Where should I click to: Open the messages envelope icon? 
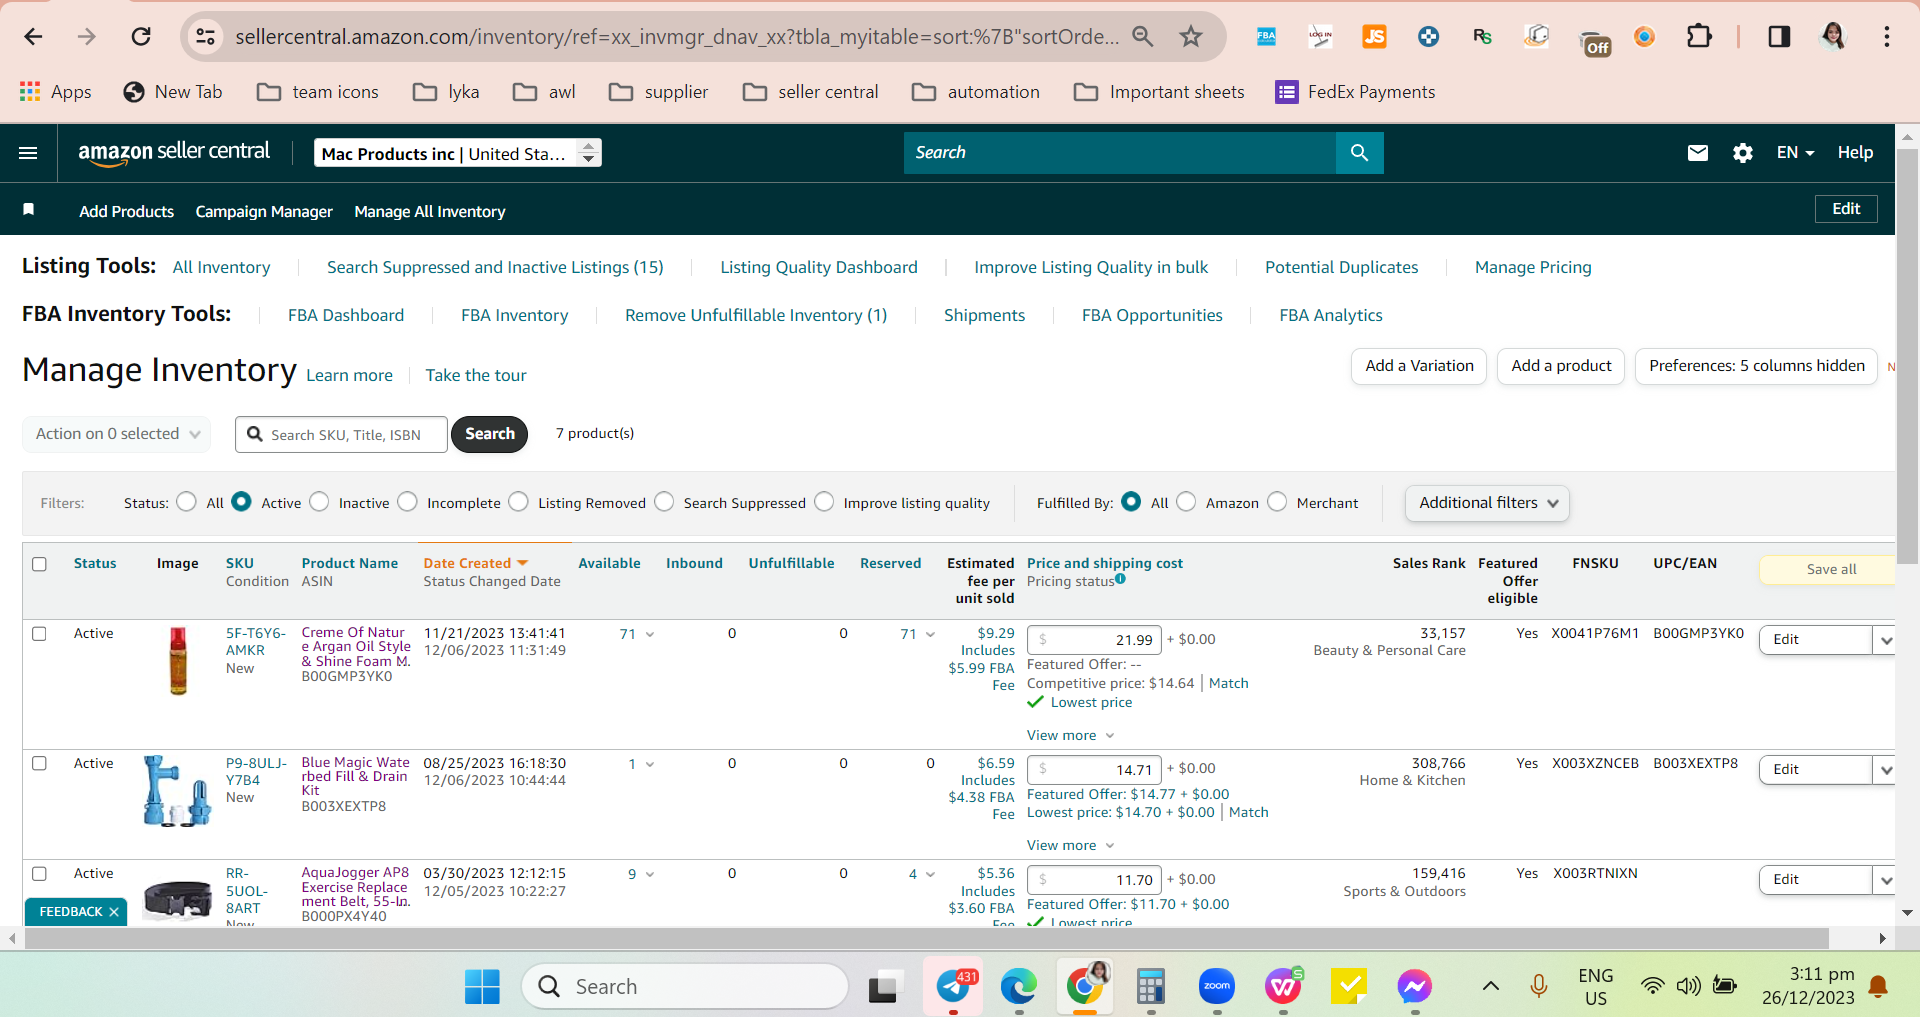pyautogui.click(x=1697, y=153)
